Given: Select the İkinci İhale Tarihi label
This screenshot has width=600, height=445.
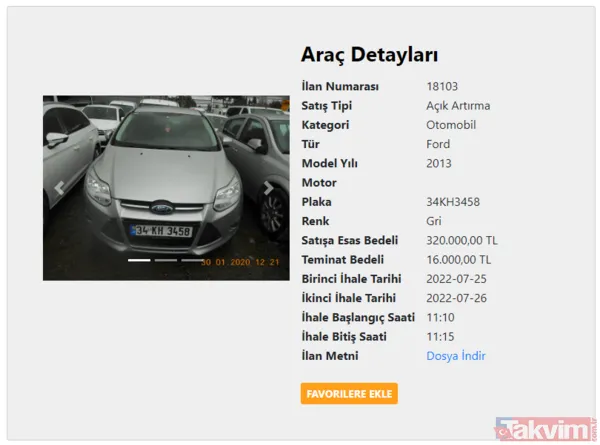Looking at the screenshot, I should [x=349, y=298].
